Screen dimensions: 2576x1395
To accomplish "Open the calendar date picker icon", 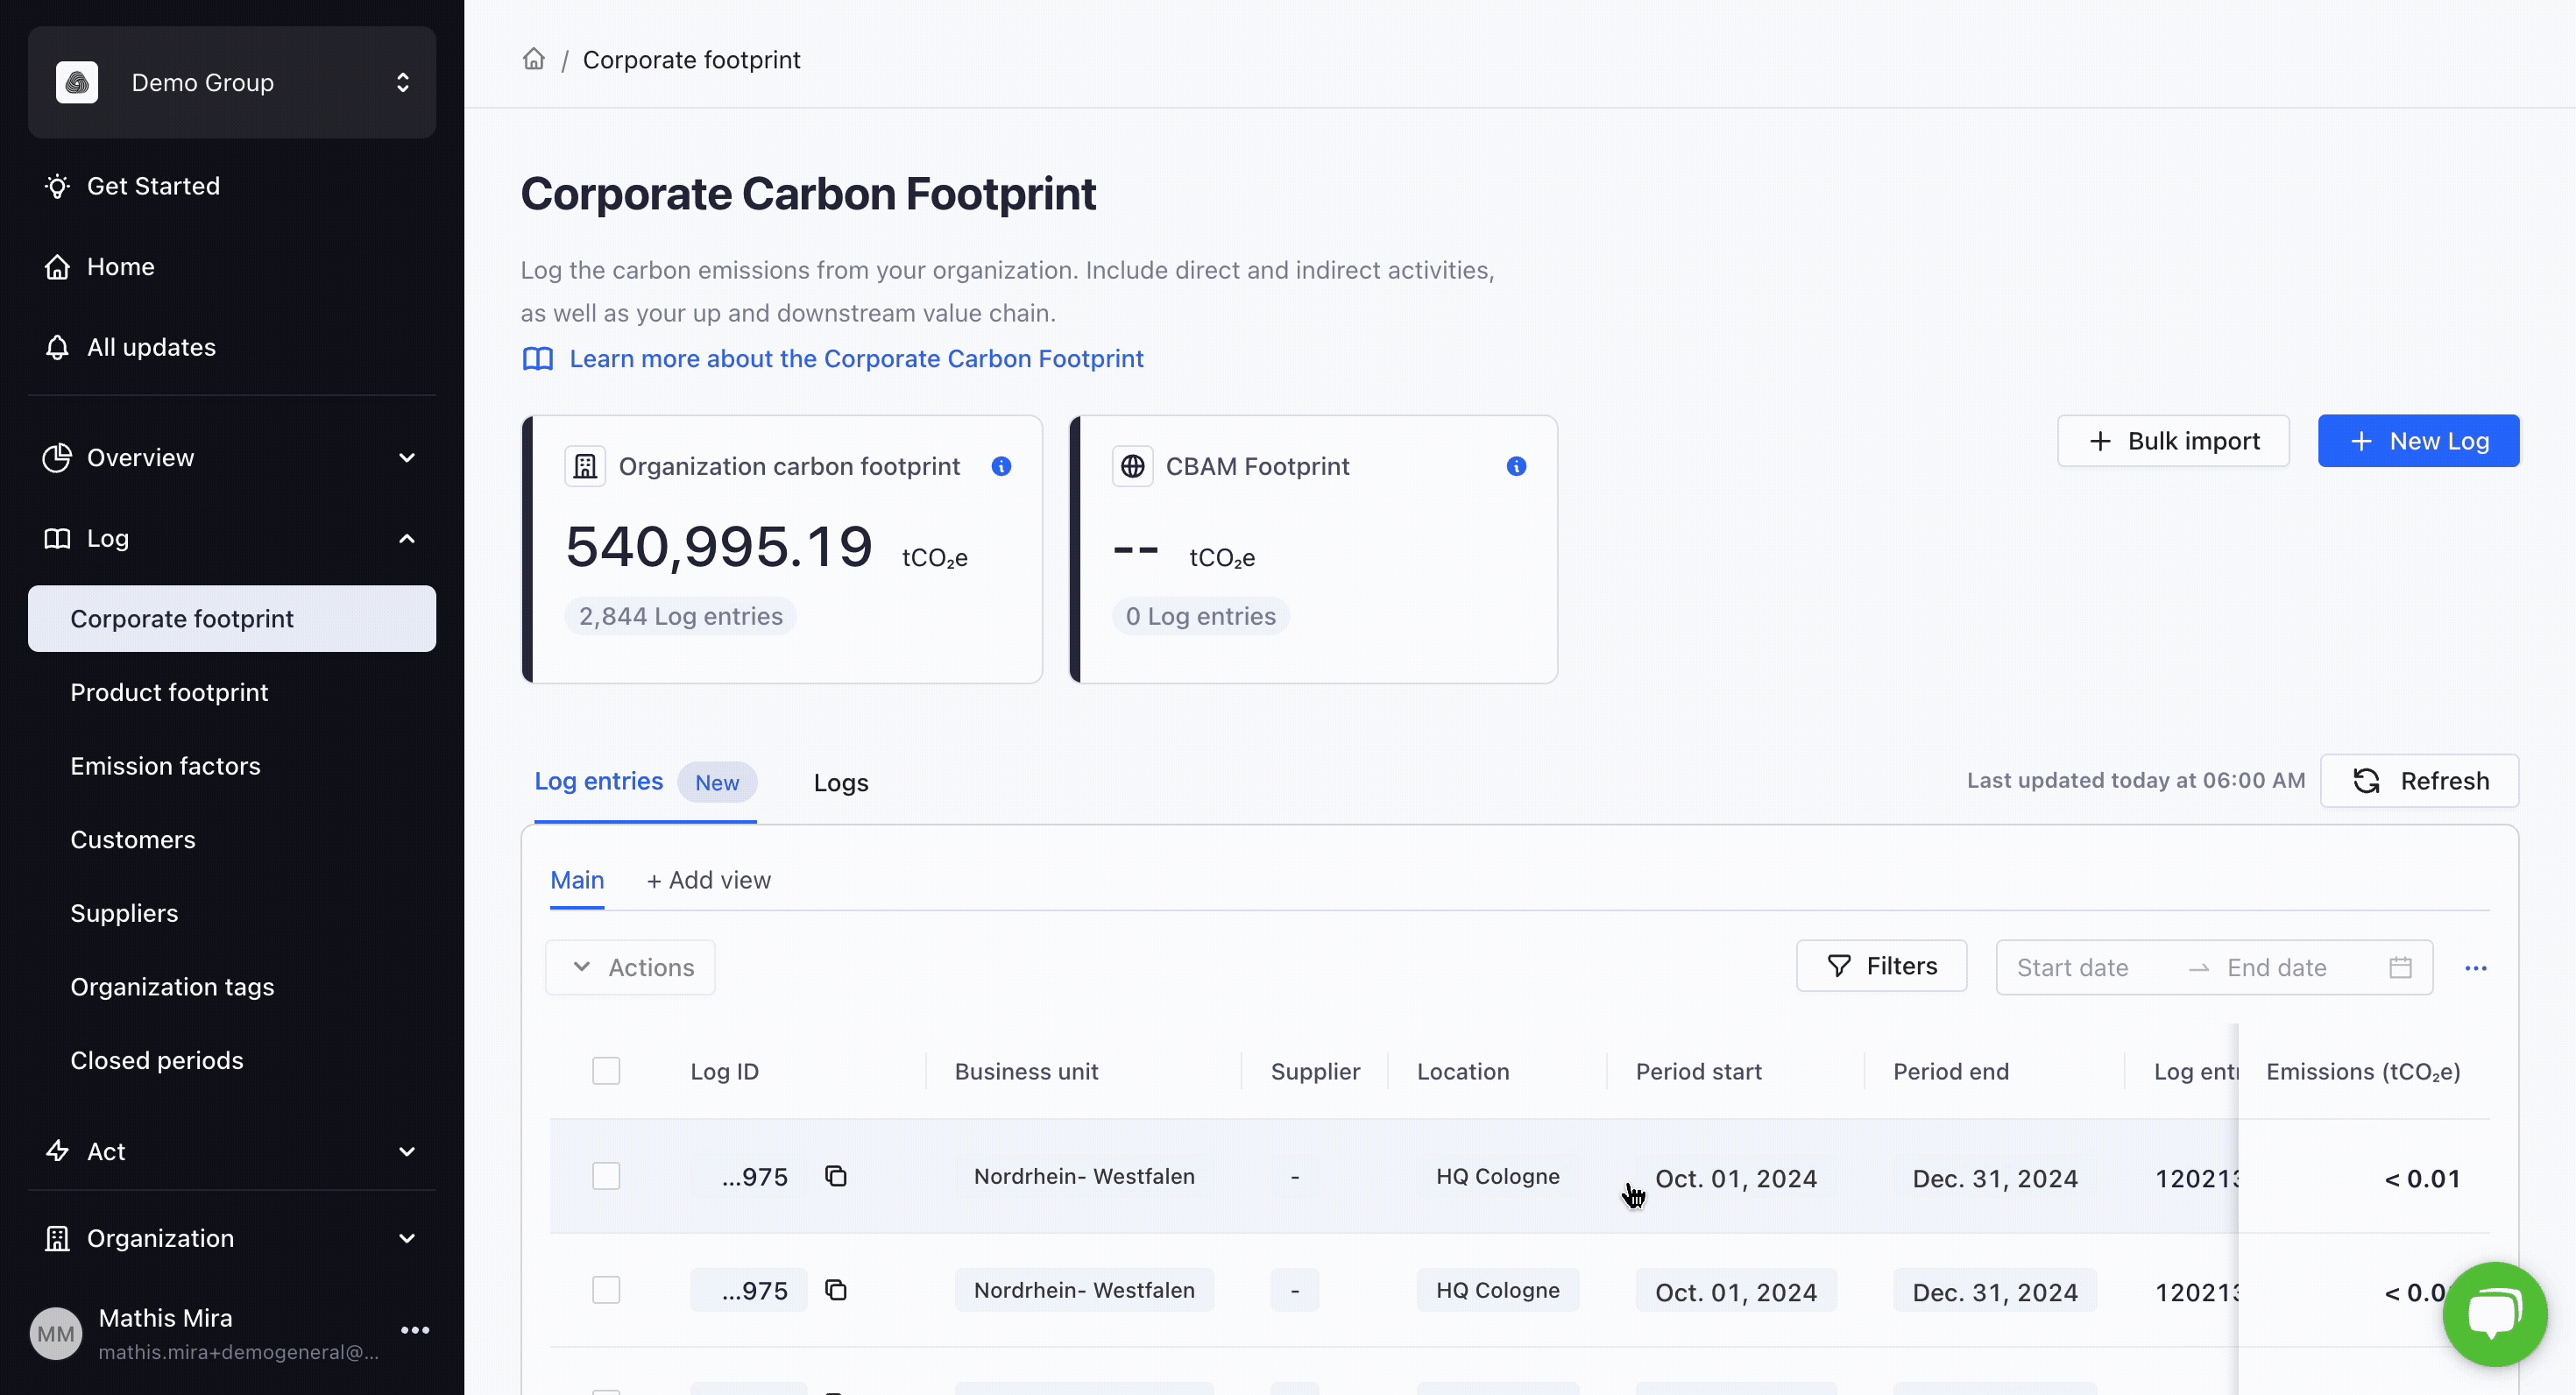I will [2400, 967].
